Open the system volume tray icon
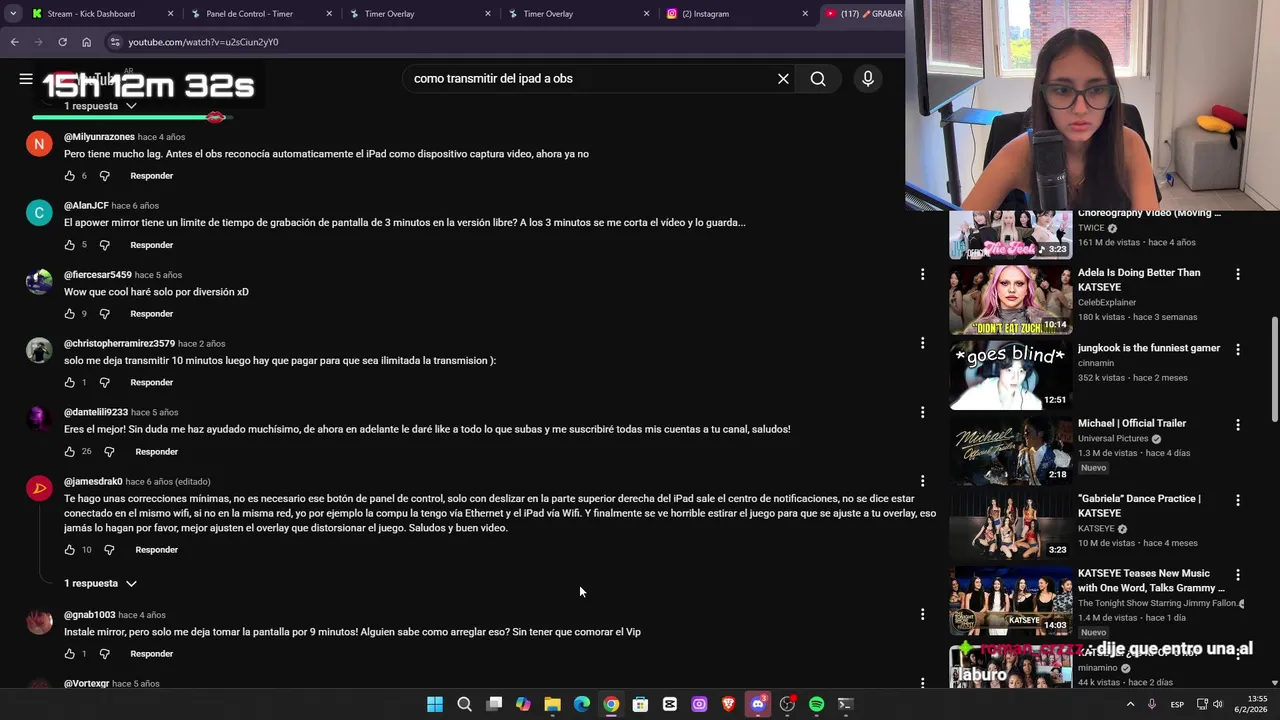Screen dimensions: 1280x720 coord(1217,704)
